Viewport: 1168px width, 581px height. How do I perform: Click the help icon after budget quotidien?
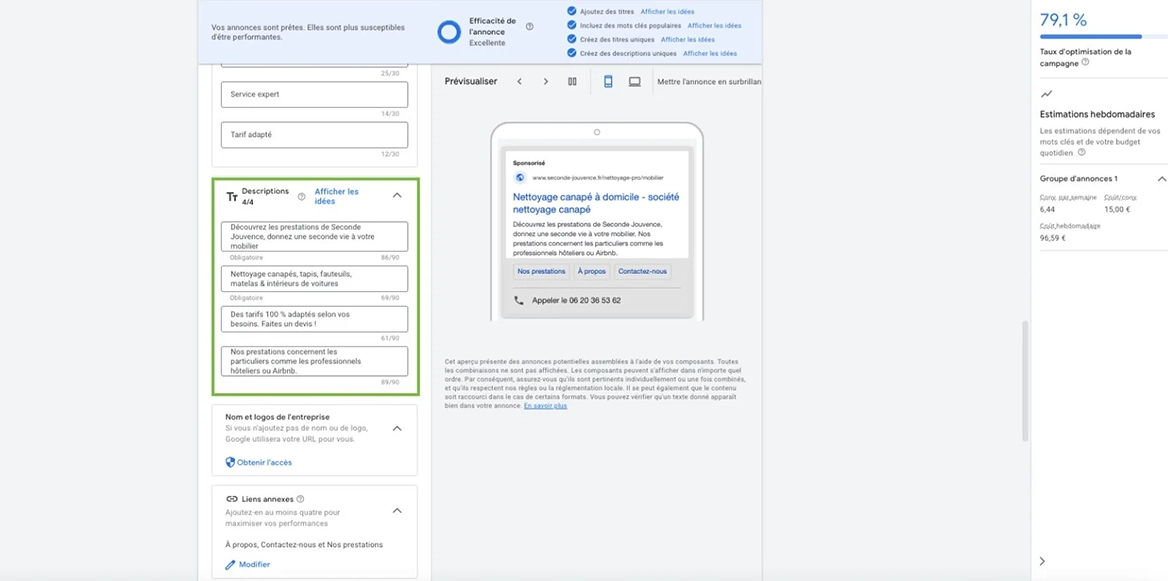tap(1082, 152)
